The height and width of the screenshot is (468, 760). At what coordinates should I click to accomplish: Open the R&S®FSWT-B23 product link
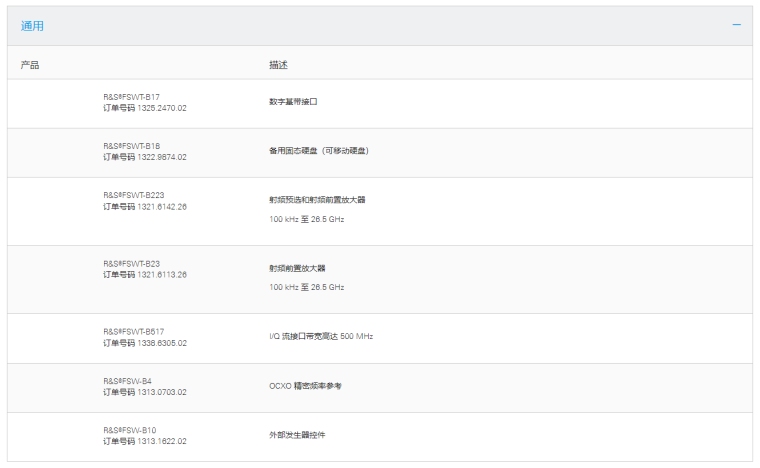tap(131, 264)
